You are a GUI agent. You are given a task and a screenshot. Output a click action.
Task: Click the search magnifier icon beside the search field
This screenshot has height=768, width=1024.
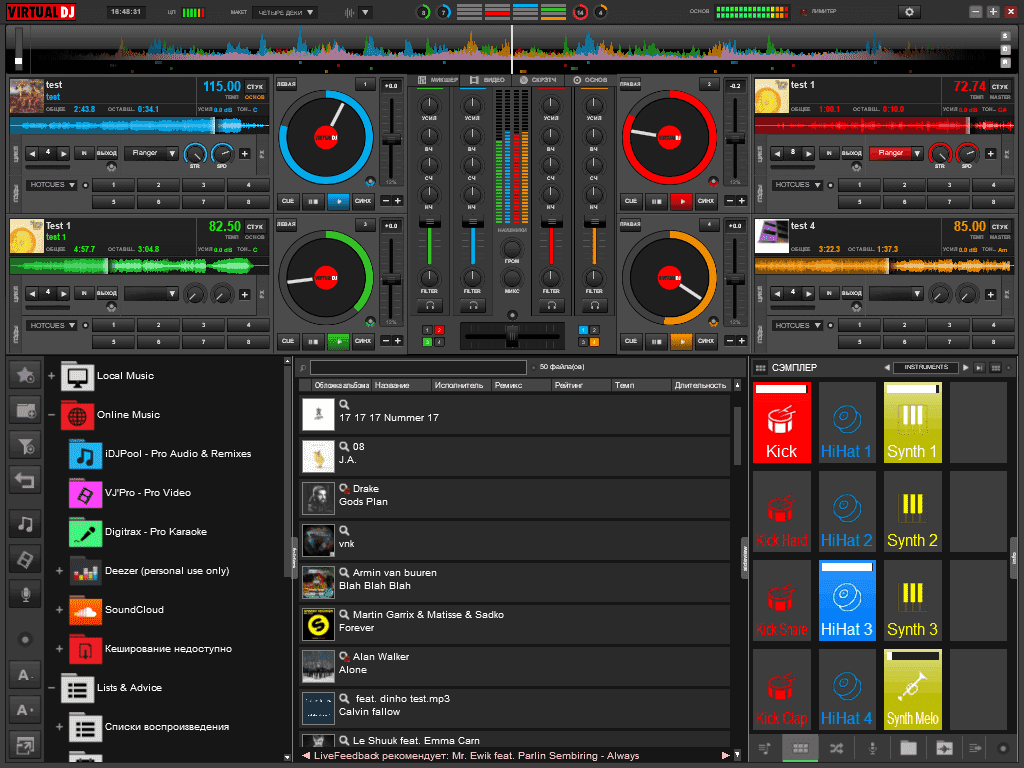tap(302, 368)
